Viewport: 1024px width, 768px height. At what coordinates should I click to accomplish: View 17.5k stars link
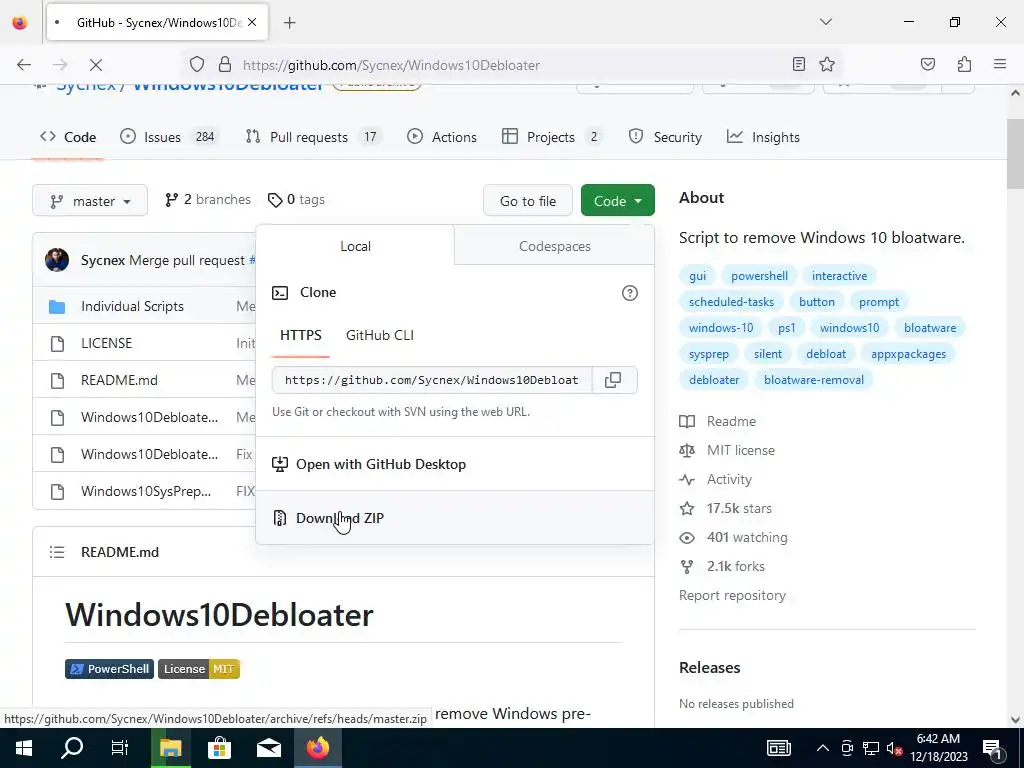pyautogui.click(x=726, y=508)
